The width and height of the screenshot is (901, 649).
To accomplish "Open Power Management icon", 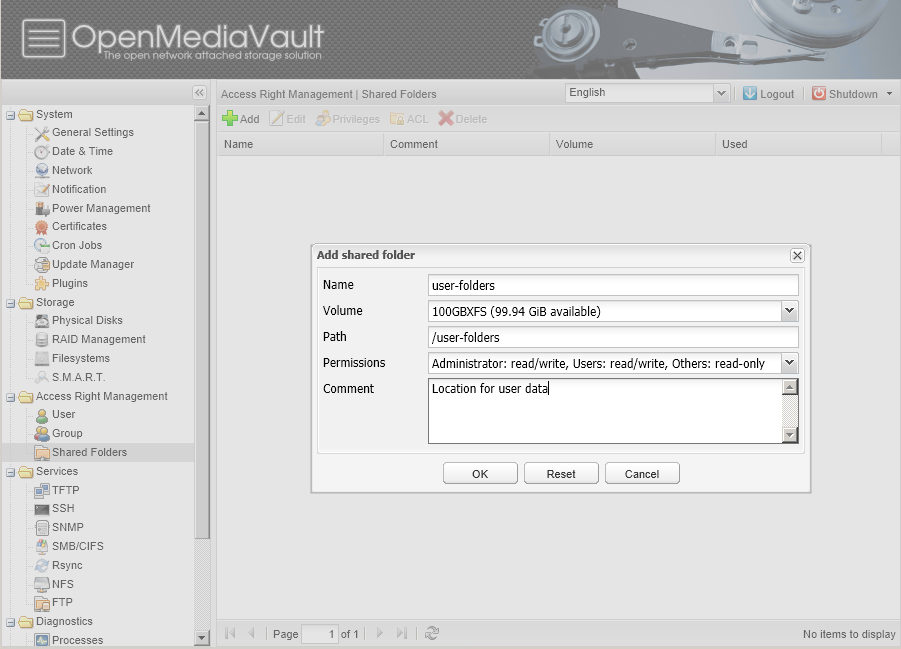I will (x=42, y=209).
